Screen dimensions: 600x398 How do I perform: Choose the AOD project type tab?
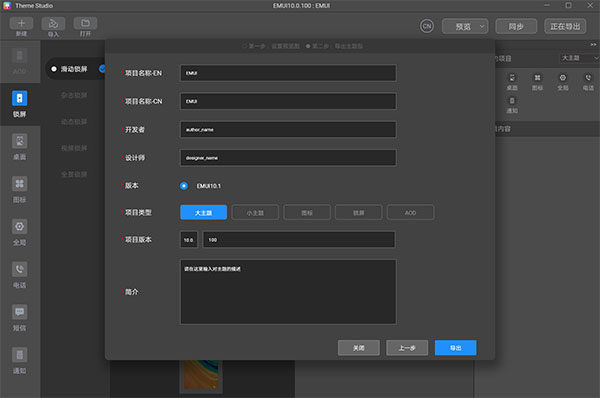pos(410,212)
